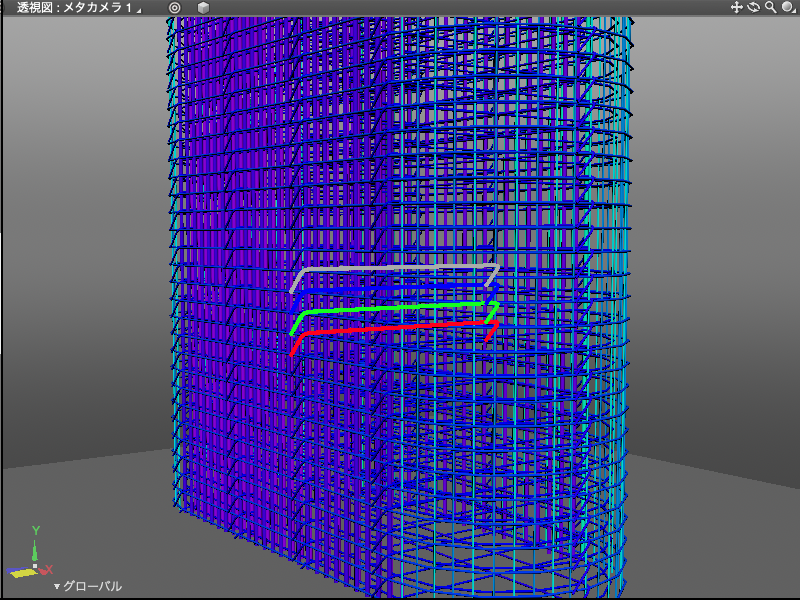Click the circular target icon in the header
Viewport: 800px width, 600px height.
pyautogui.click(x=175, y=8)
